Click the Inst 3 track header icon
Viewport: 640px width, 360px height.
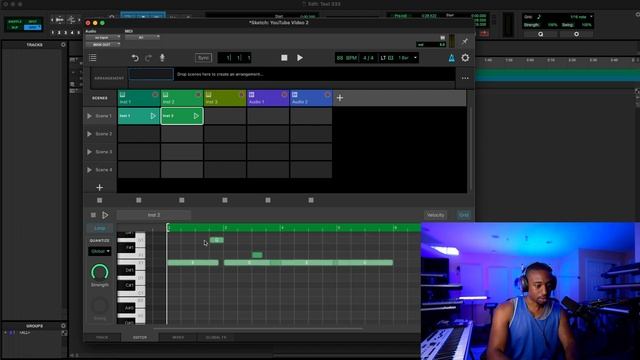click(209, 95)
